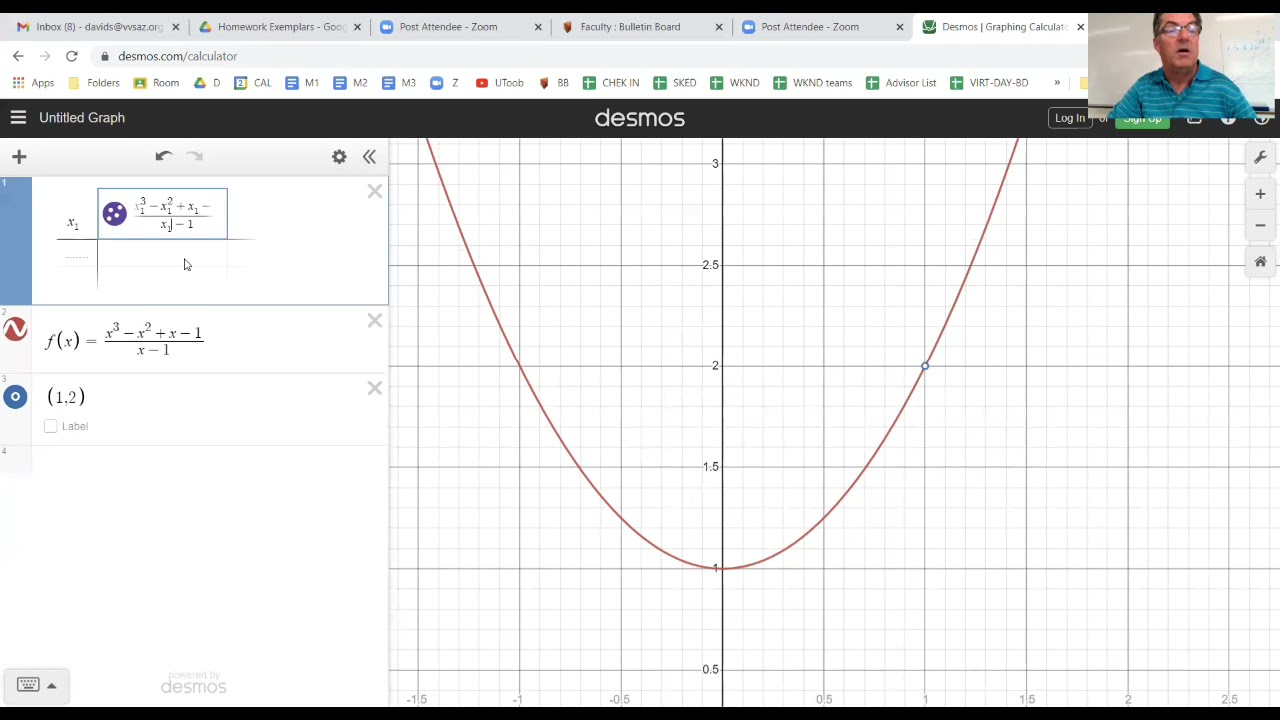Enable the Label checkbox for point
This screenshot has width=1280, height=720.
[51, 426]
